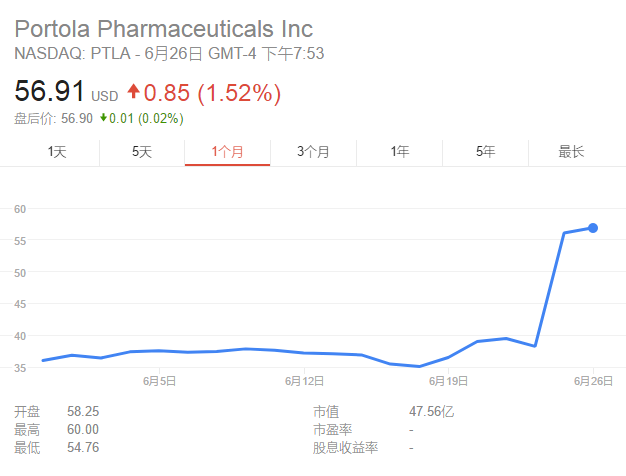Image resolution: width=626 pixels, height=476 pixels.
Task: Click the red up-arrow price change icon
Action: click(133, 94)
